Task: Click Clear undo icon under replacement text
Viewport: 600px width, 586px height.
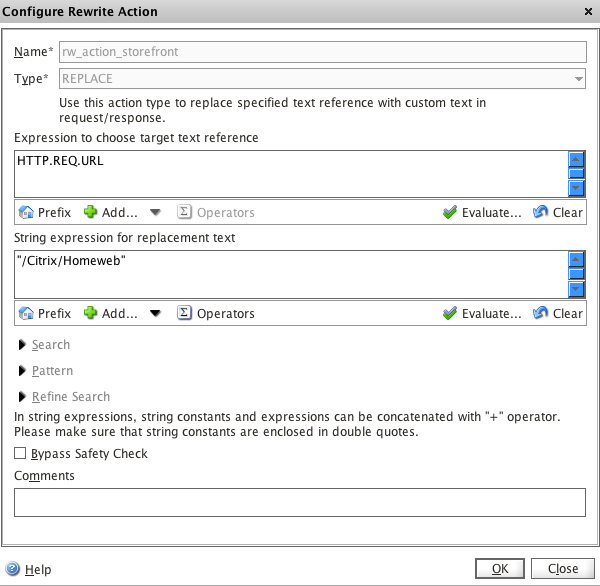Action: [540, 313]
